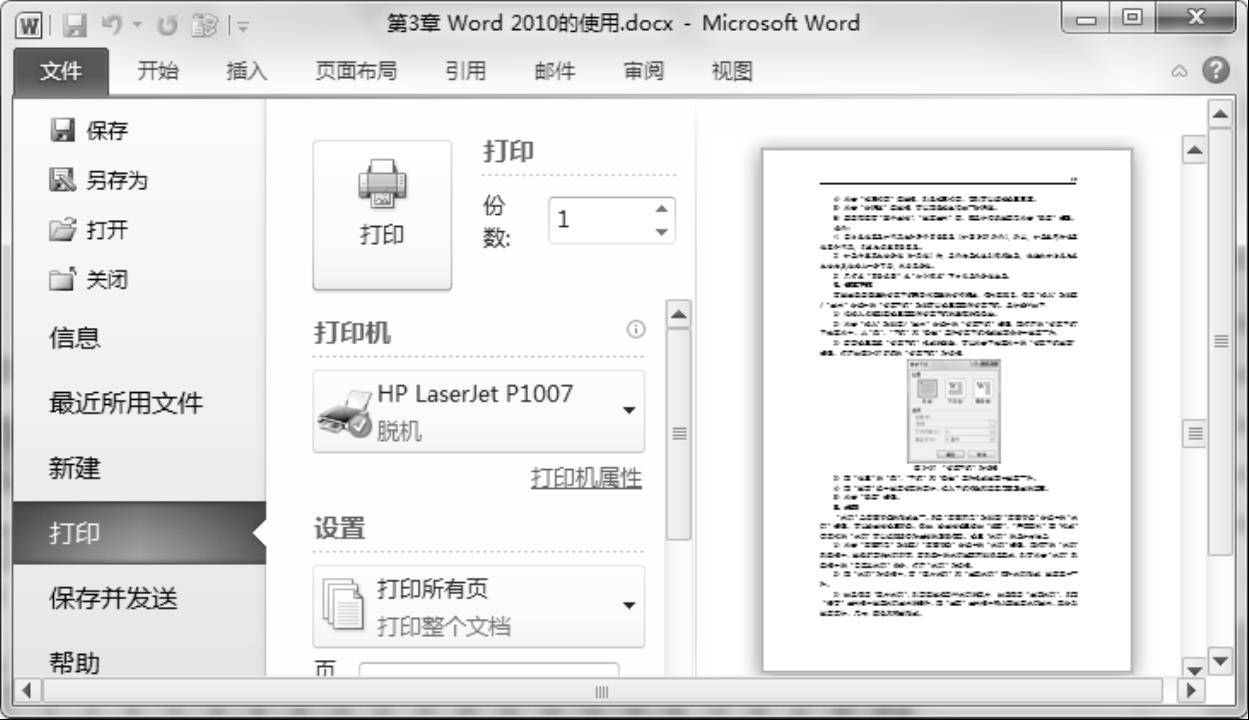This screenshot has height=720, width=1249.
Task: Switch to the 开始 ribbon tab
Action: pos(158,71)
